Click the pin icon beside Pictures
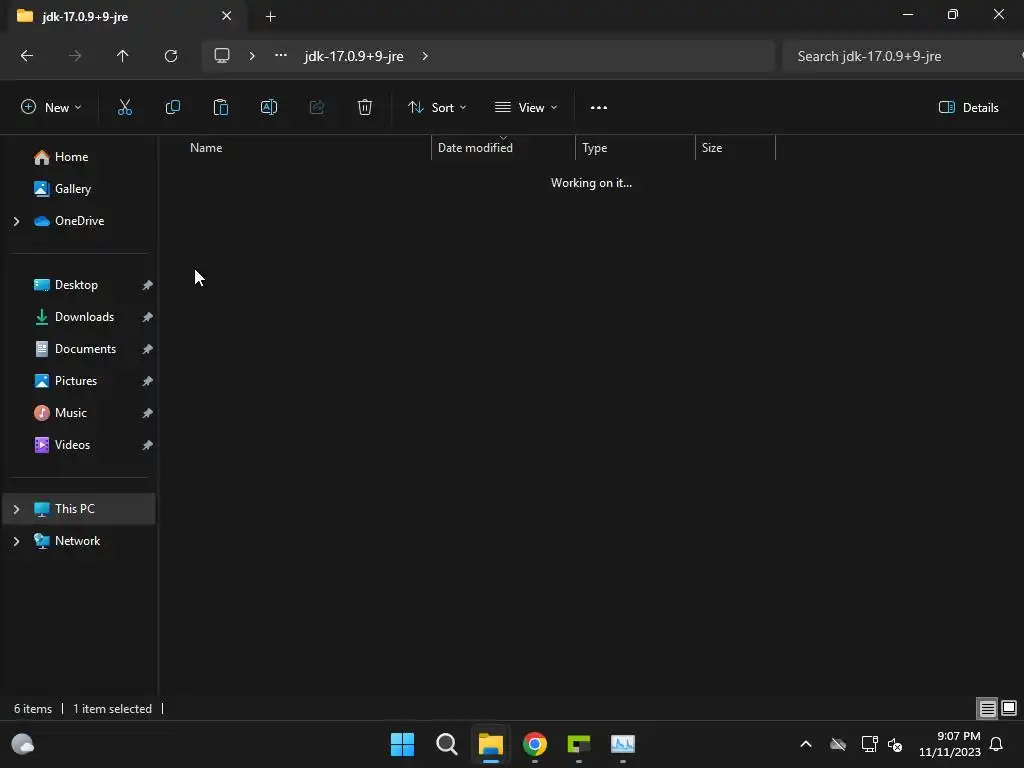The image size is (1024, 768). click(148, 381)
